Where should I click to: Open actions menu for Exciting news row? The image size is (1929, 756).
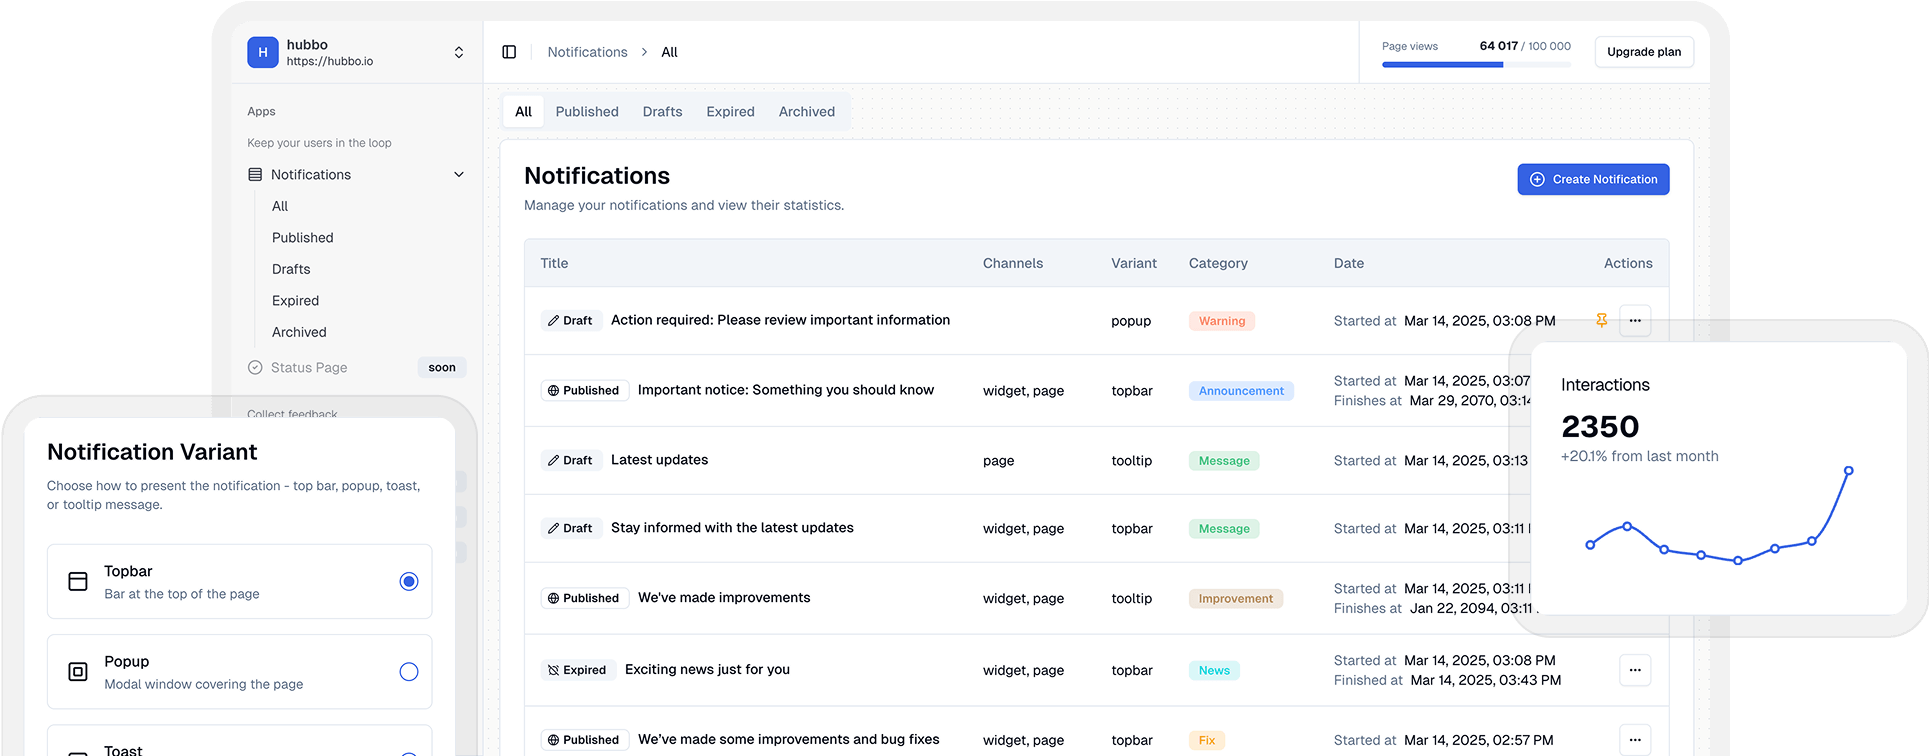[x=1635, y=670]
